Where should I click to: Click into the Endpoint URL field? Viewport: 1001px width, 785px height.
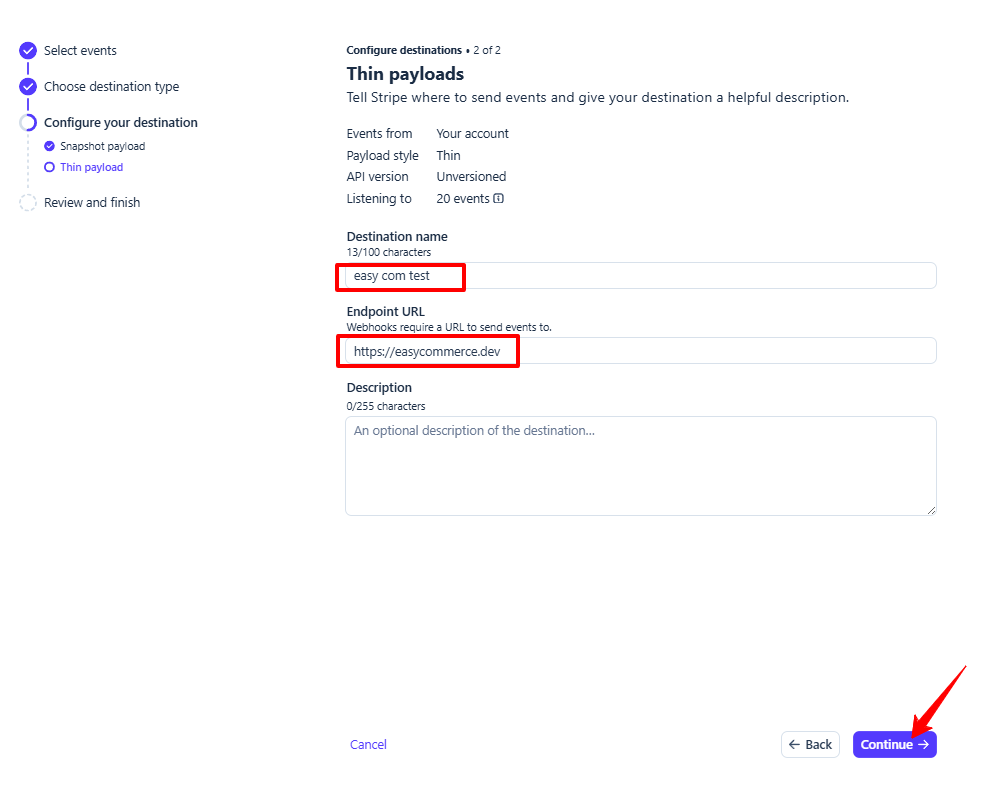pos(640,351)
